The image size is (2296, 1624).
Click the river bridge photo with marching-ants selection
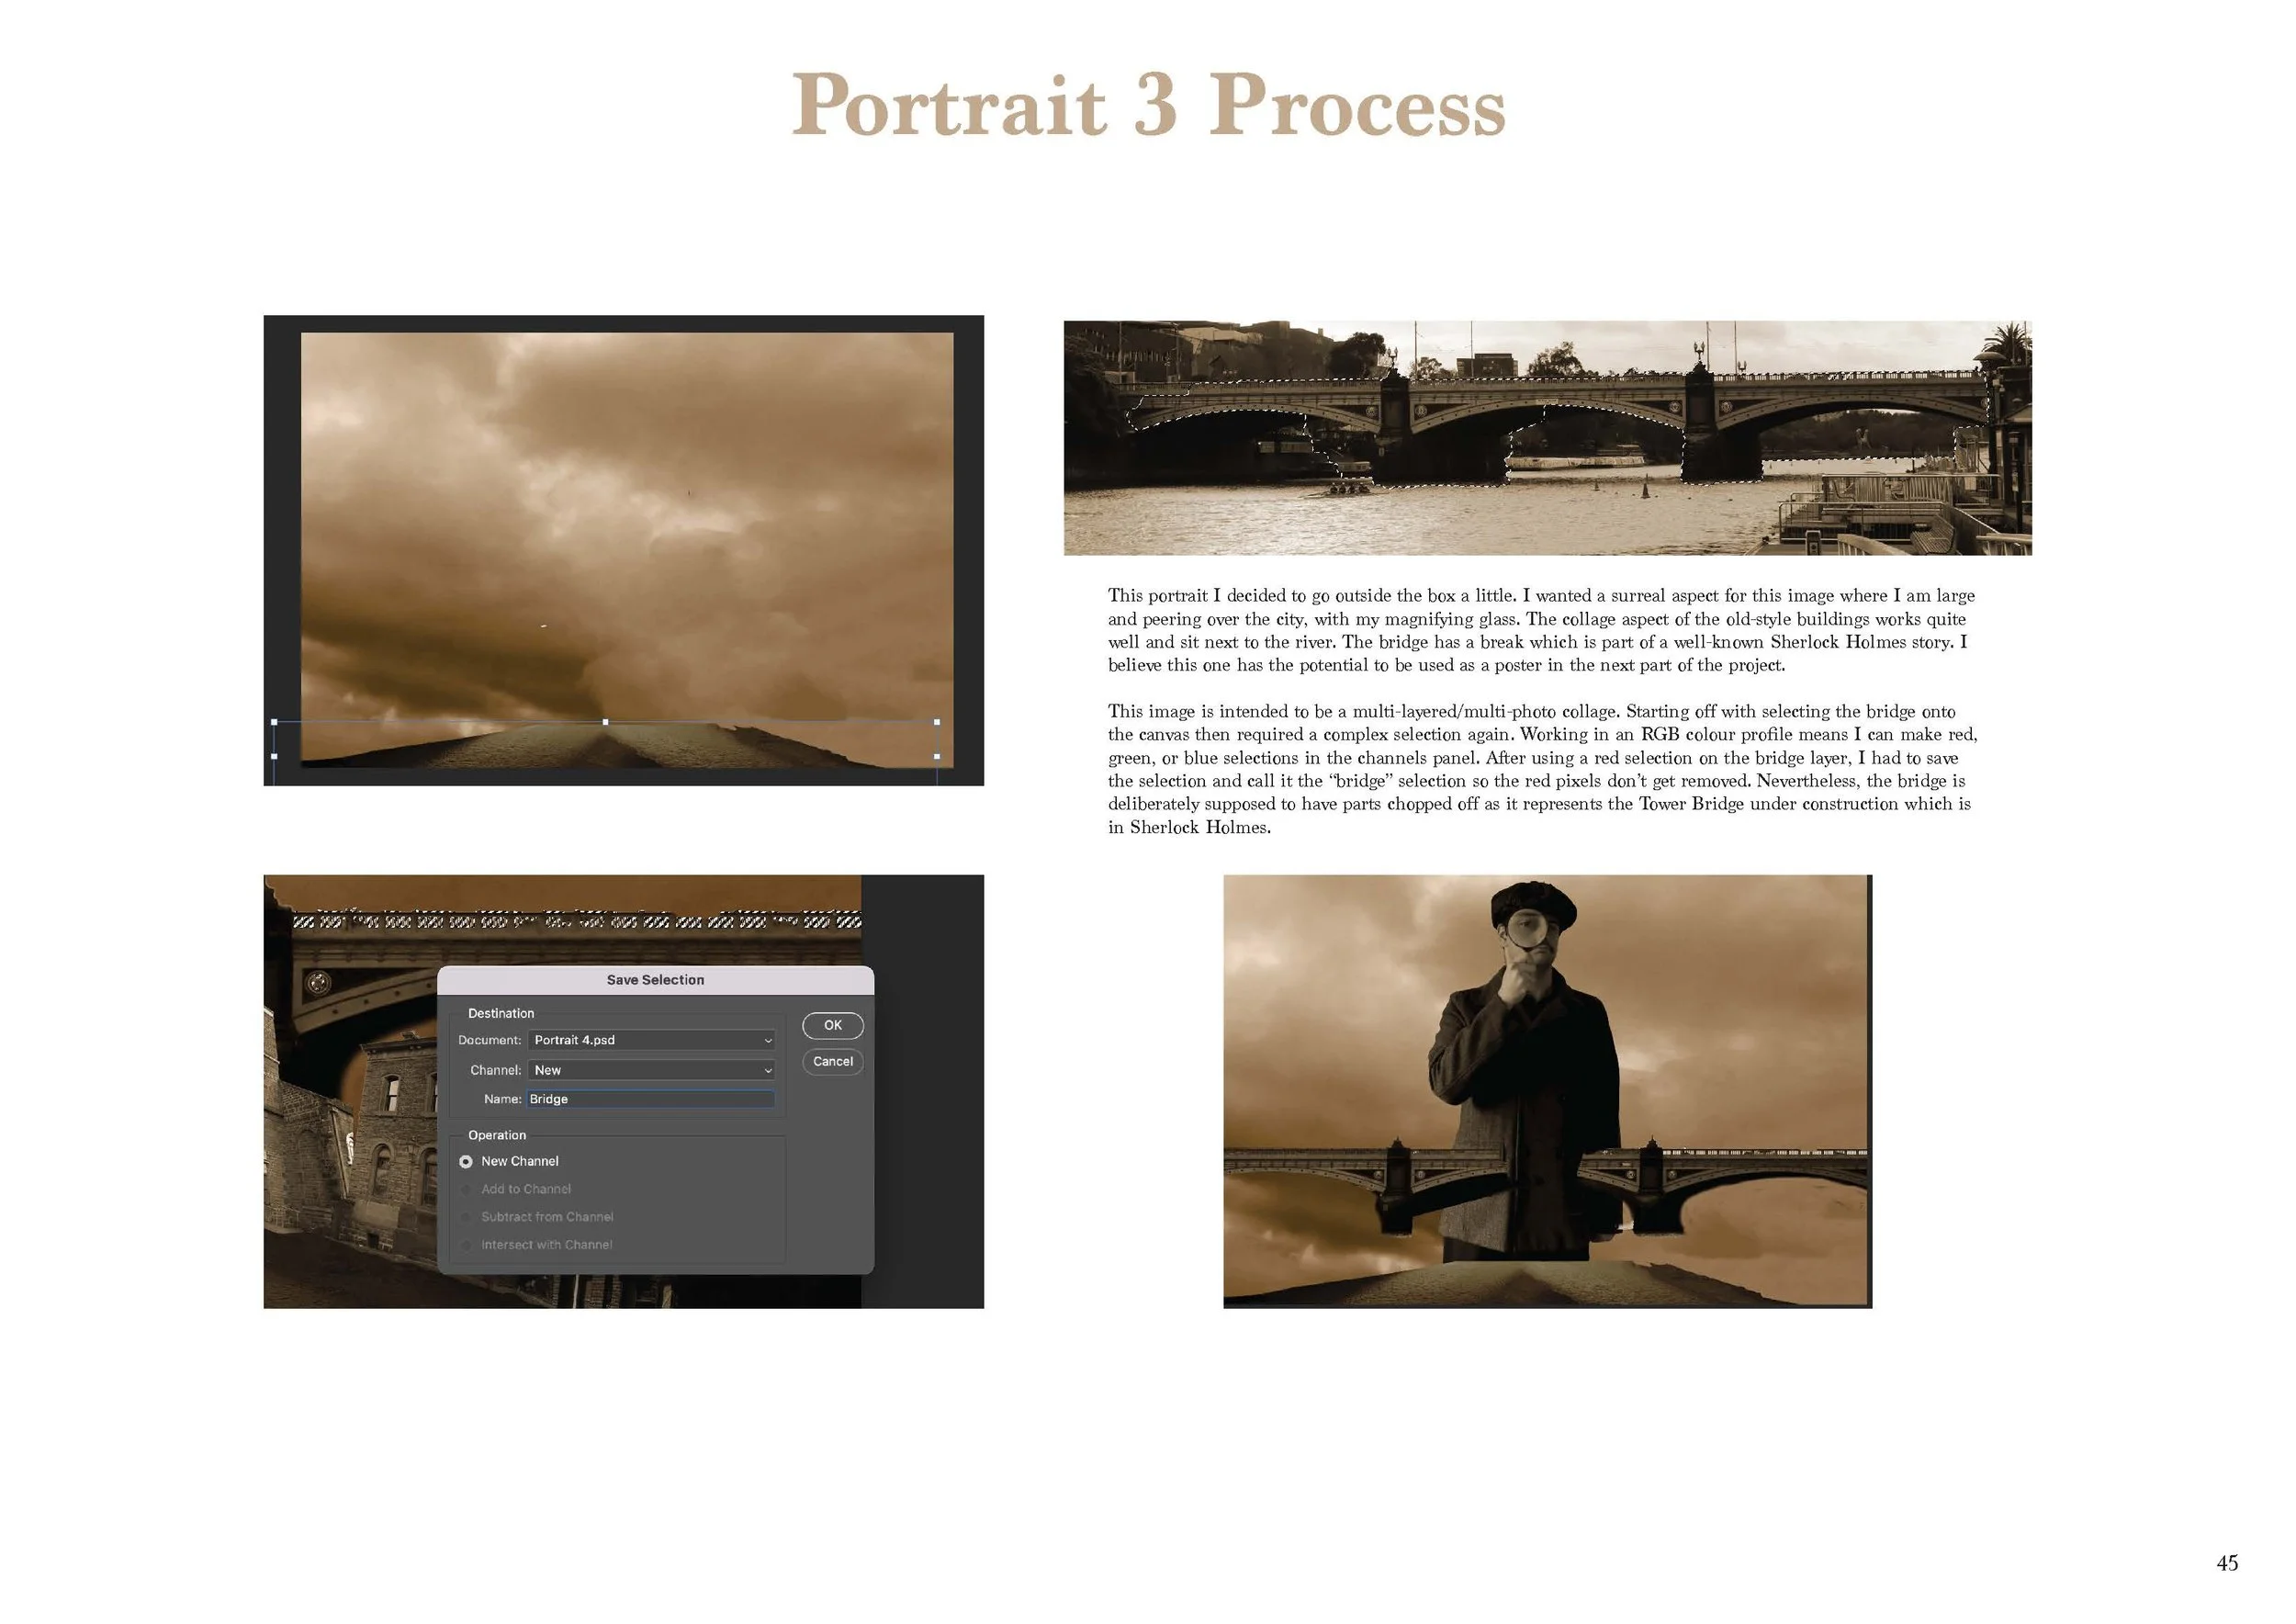(1547, 438)
